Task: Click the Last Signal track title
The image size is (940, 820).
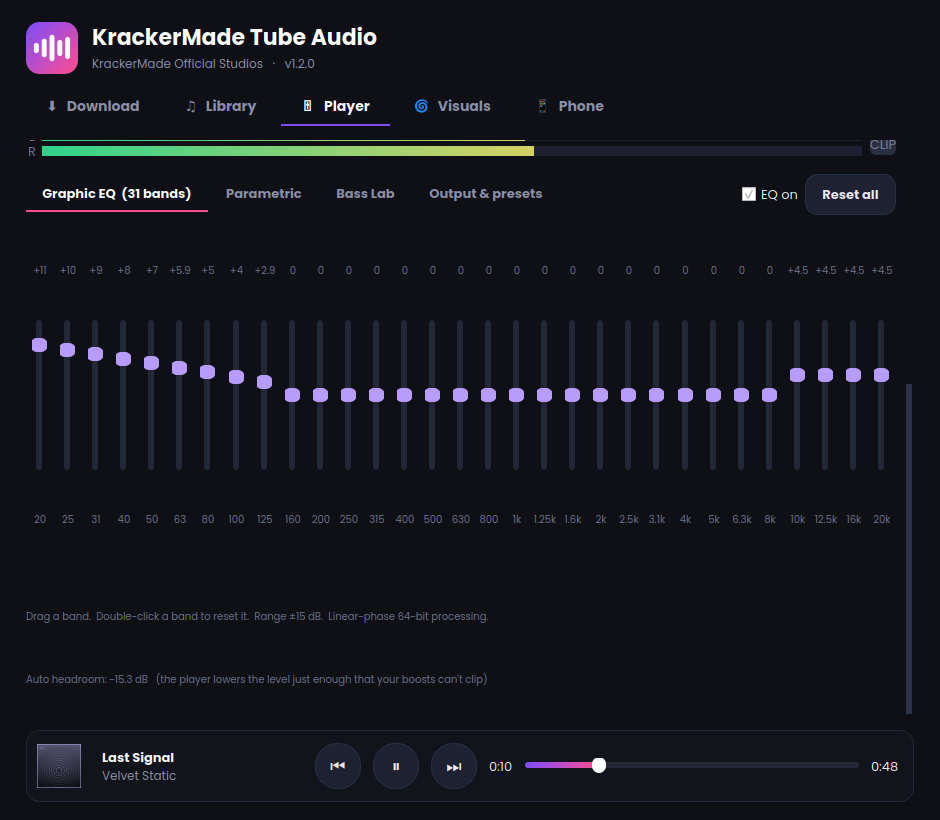Action: point(138,758)
